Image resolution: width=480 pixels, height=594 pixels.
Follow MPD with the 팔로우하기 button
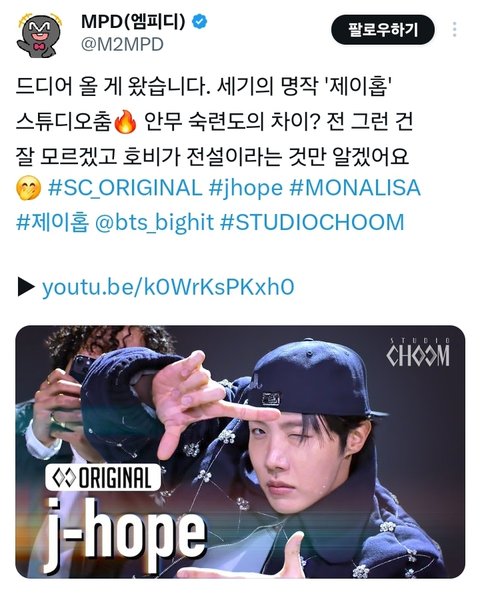coord(383,30)
